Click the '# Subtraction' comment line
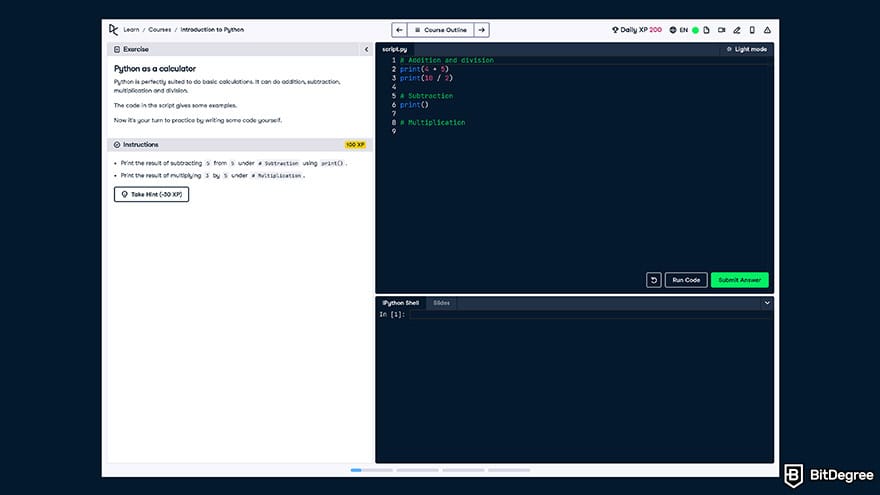Viewport: 880px width, 495px height. coord(426,96)
